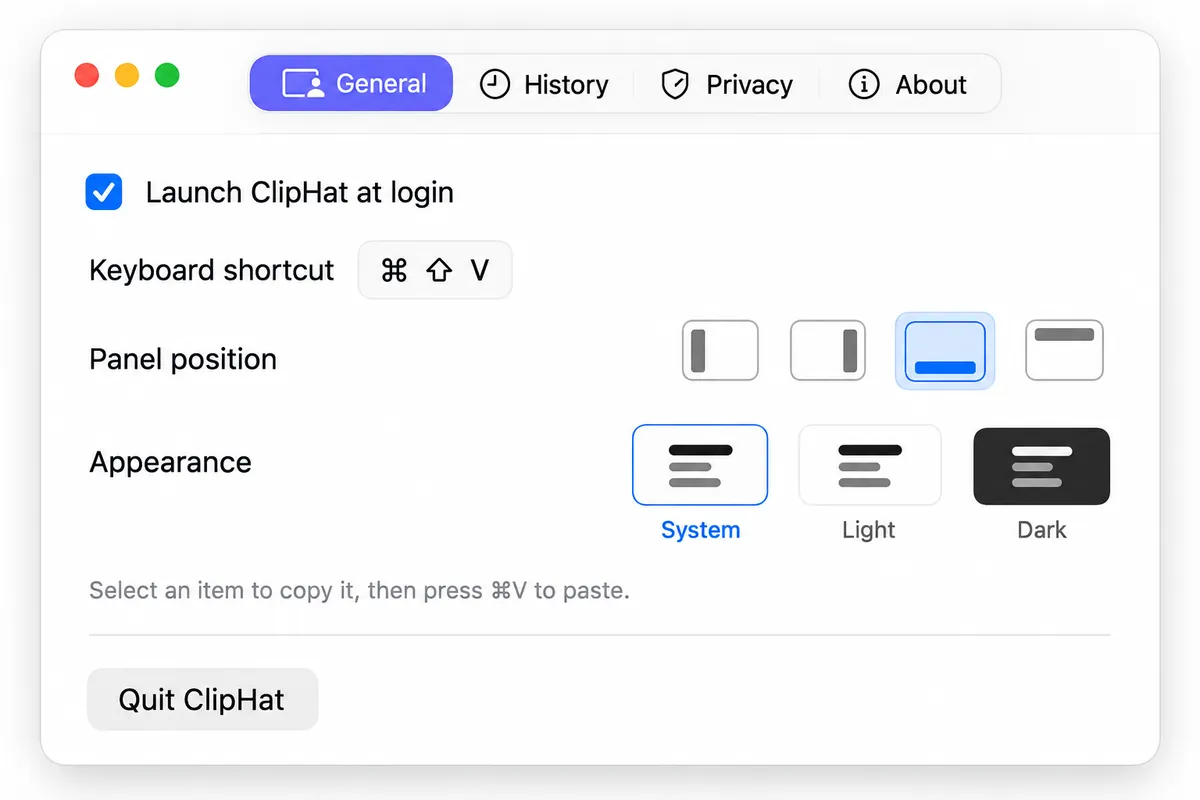Click the Dark label under Appearance

point(1042,530)
